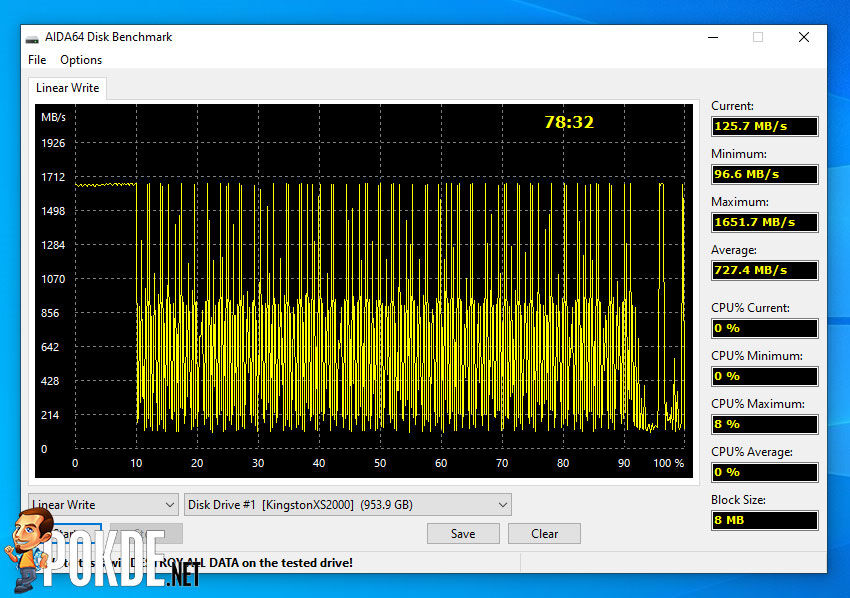Click the CPU% Current value field
The image size is (850, 598).
coord(764,328)
